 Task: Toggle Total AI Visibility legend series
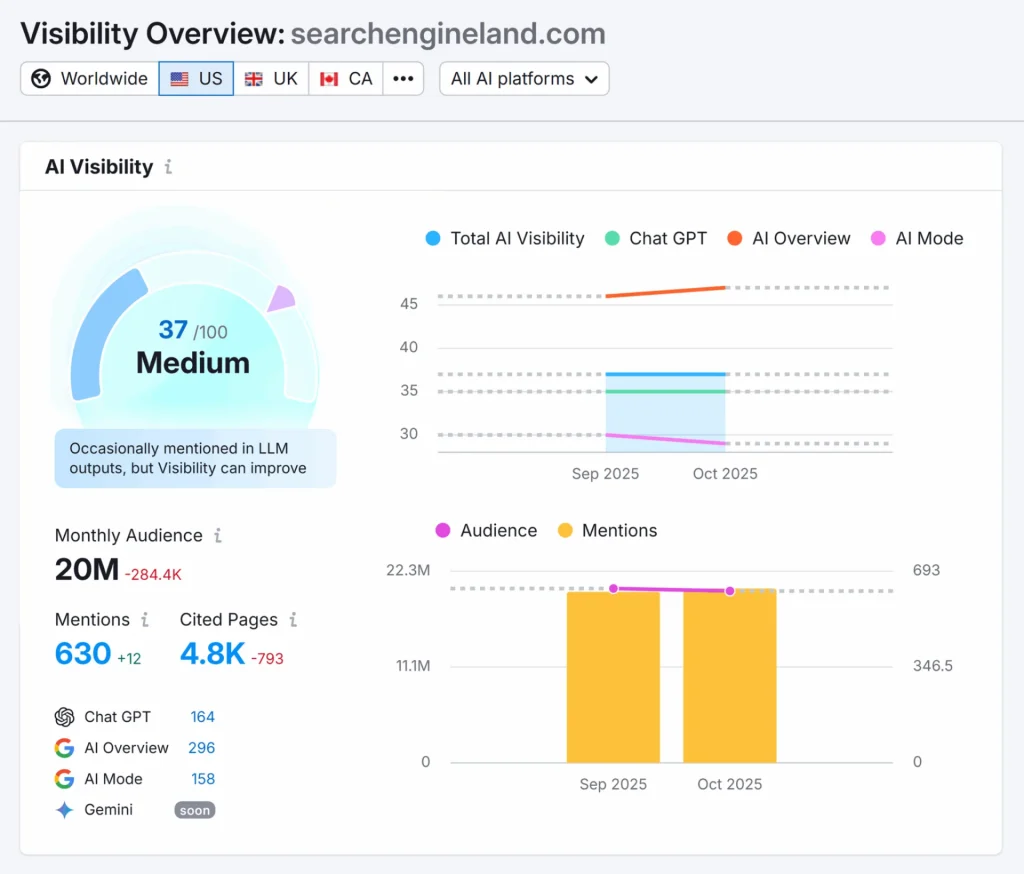pyautogui.click(x=504, y=238)
